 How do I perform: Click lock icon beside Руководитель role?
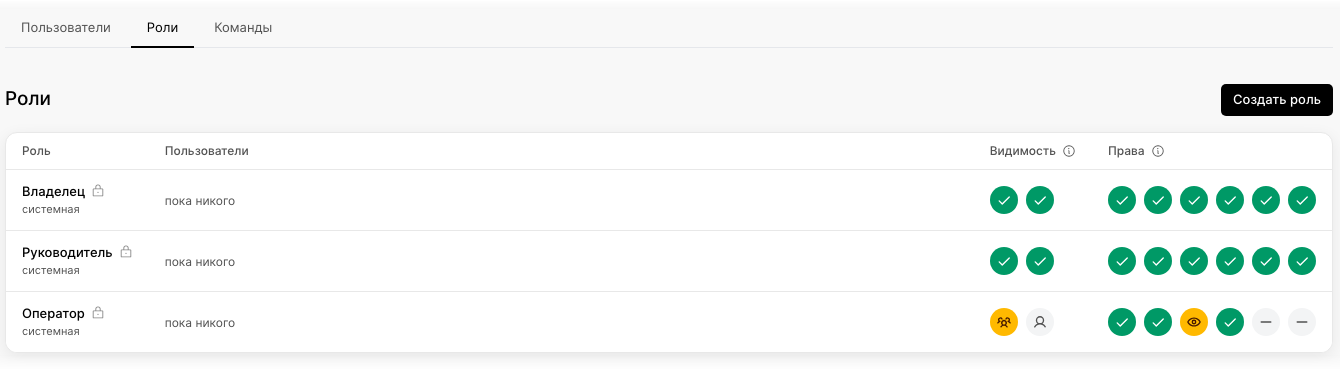pyautogui.click(x=126, y=252)
